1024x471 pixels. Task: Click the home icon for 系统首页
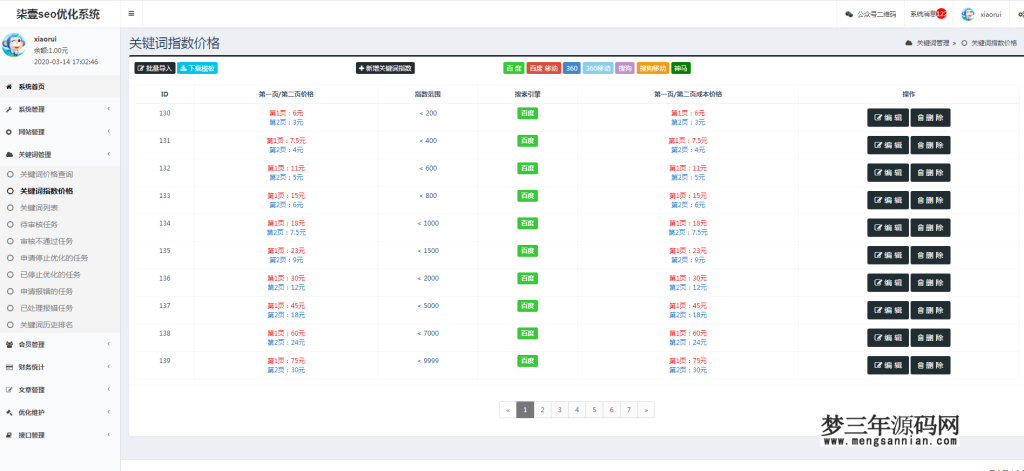tap(9, 87)
